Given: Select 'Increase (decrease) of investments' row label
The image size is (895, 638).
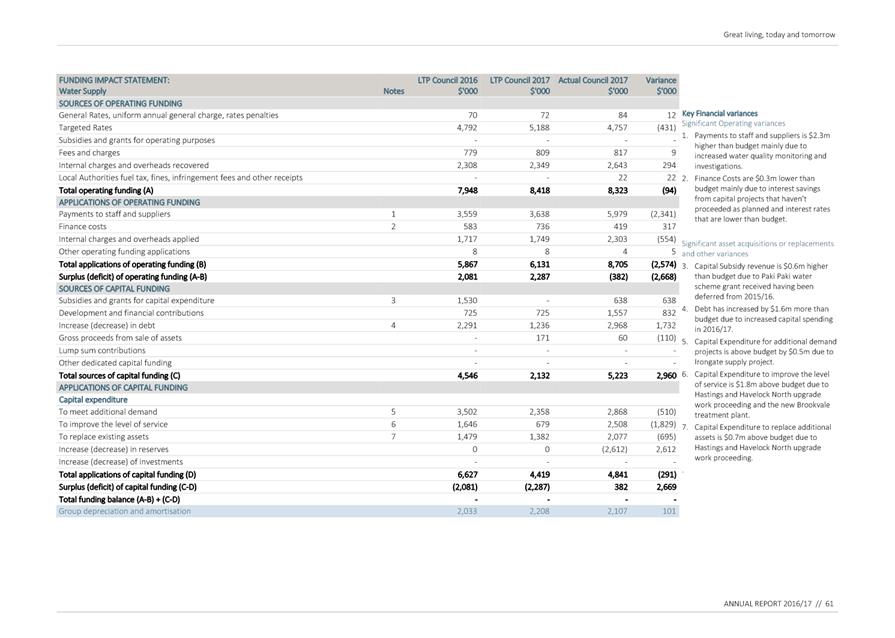Looking at the screenshot, I should [x=121, y=462].
